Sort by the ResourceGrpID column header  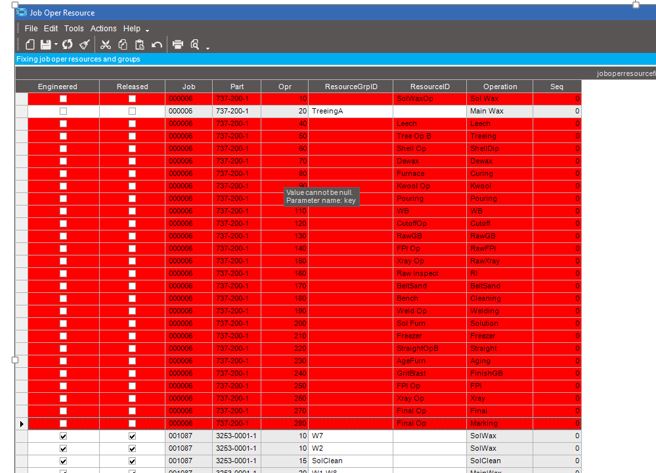[351, 87]
